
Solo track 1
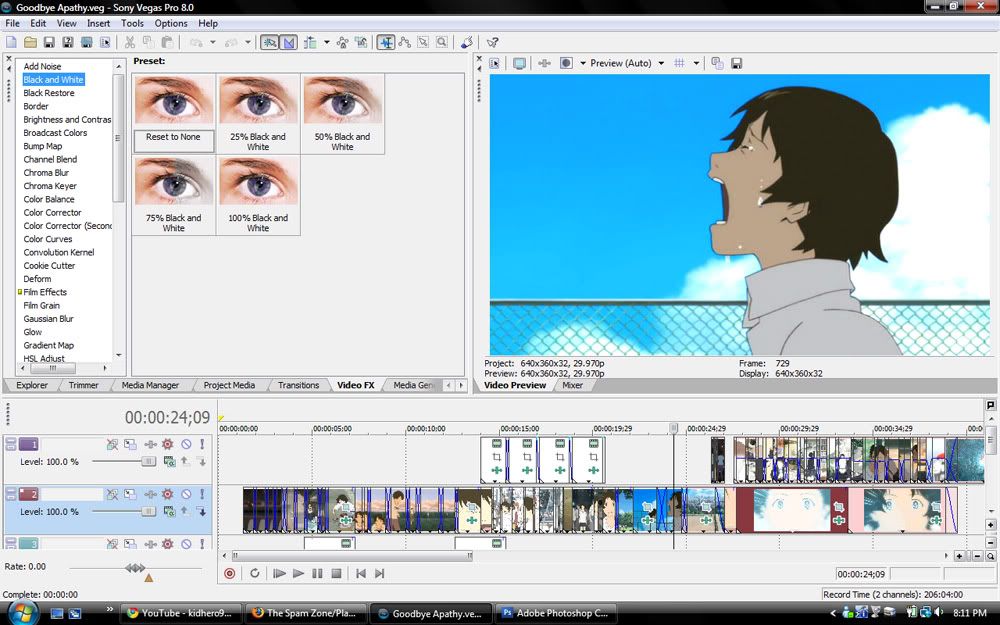click(202, 445)
